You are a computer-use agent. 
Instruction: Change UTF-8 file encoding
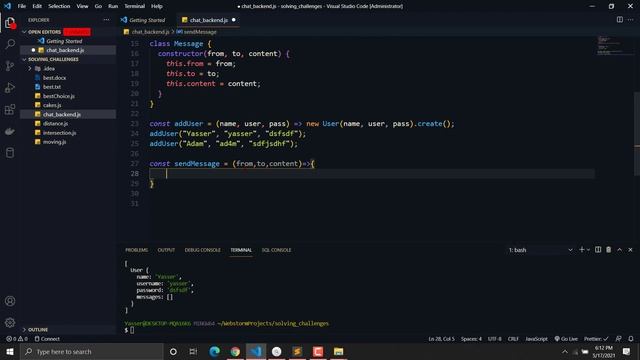(494, 339)
